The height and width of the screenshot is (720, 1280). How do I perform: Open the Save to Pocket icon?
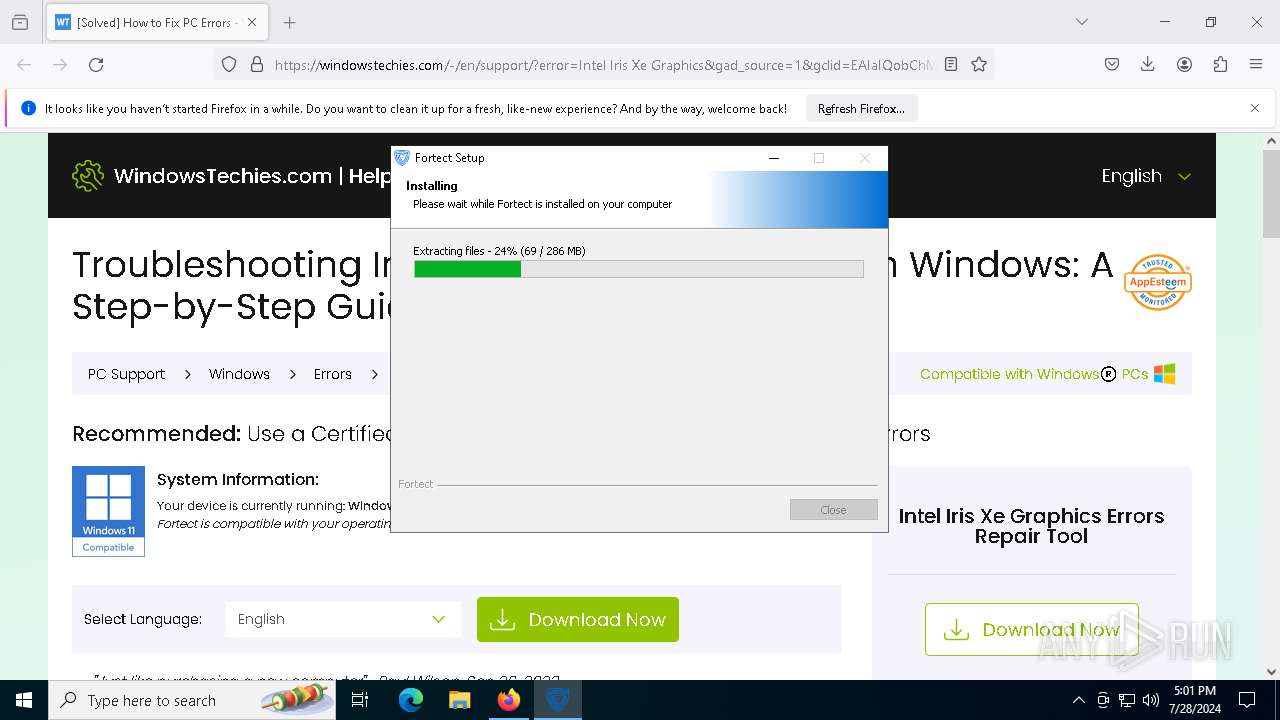pos(1112,64)
